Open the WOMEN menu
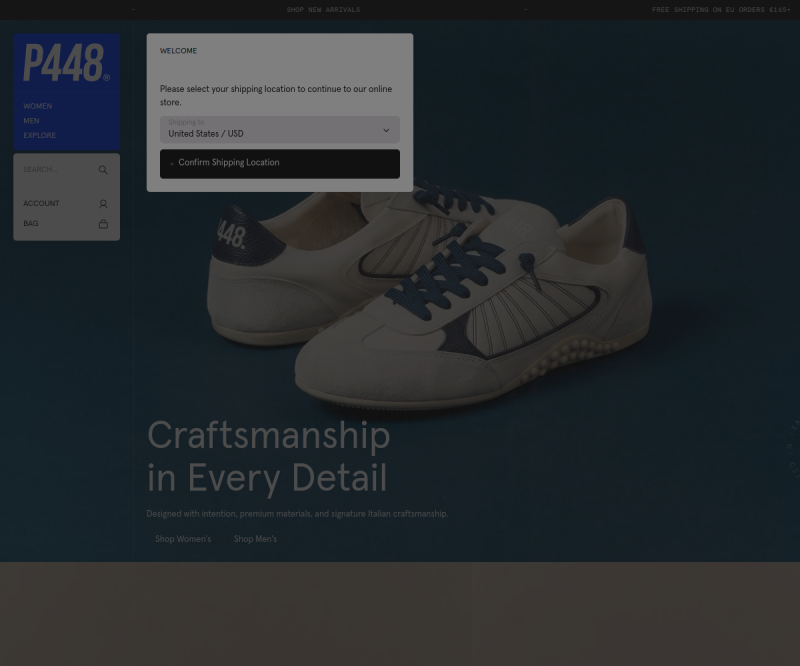800x666 pixels. [x=38, y=106]
